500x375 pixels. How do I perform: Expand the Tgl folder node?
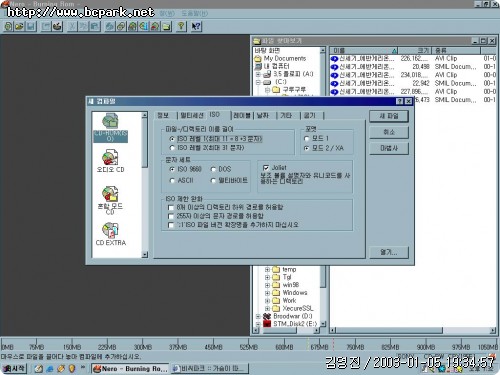pyautogui.click(x=267, y=277)
